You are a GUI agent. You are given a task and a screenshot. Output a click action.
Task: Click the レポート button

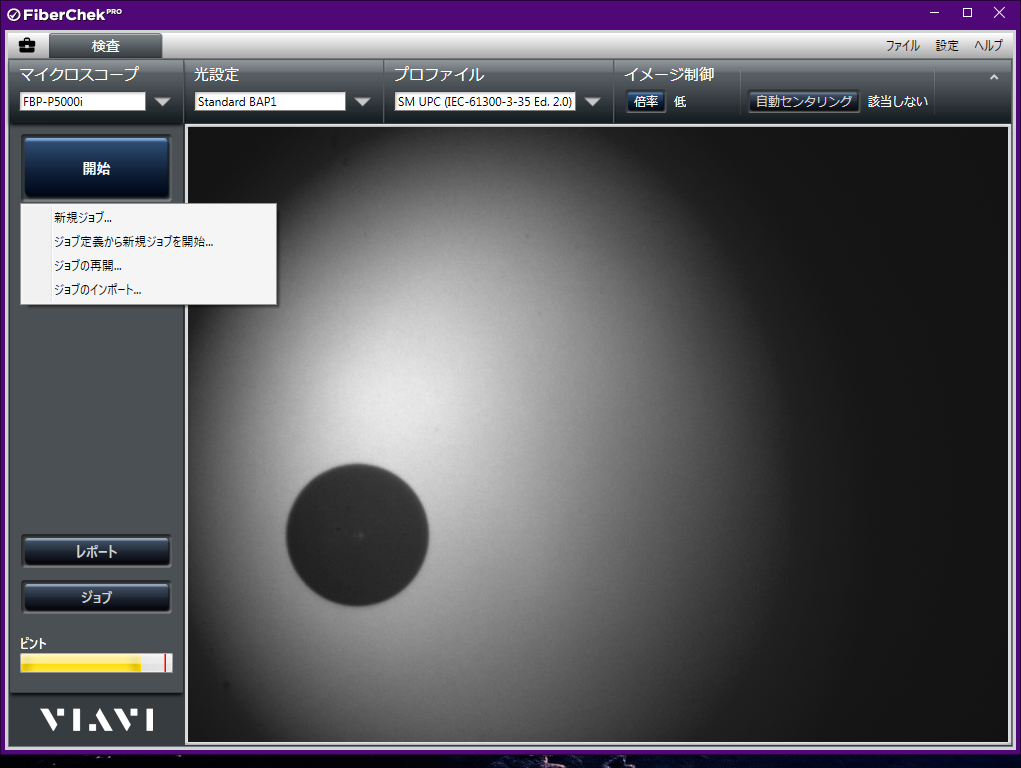[96, 551]
